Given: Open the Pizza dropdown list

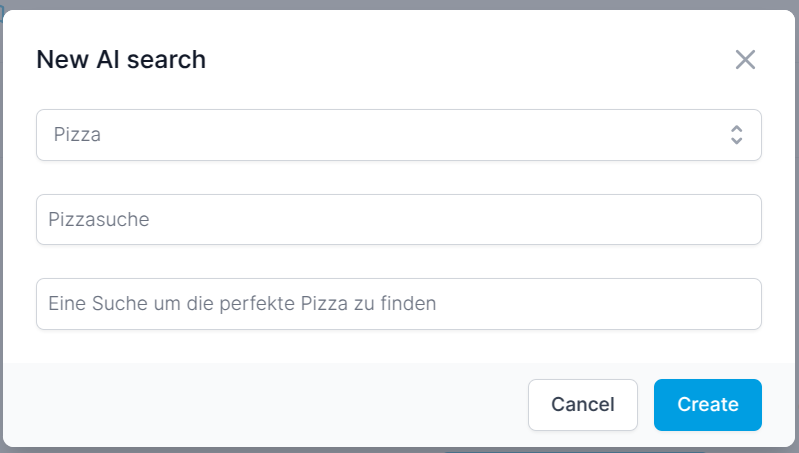Looking at the screenshot, I should [399, 135].
